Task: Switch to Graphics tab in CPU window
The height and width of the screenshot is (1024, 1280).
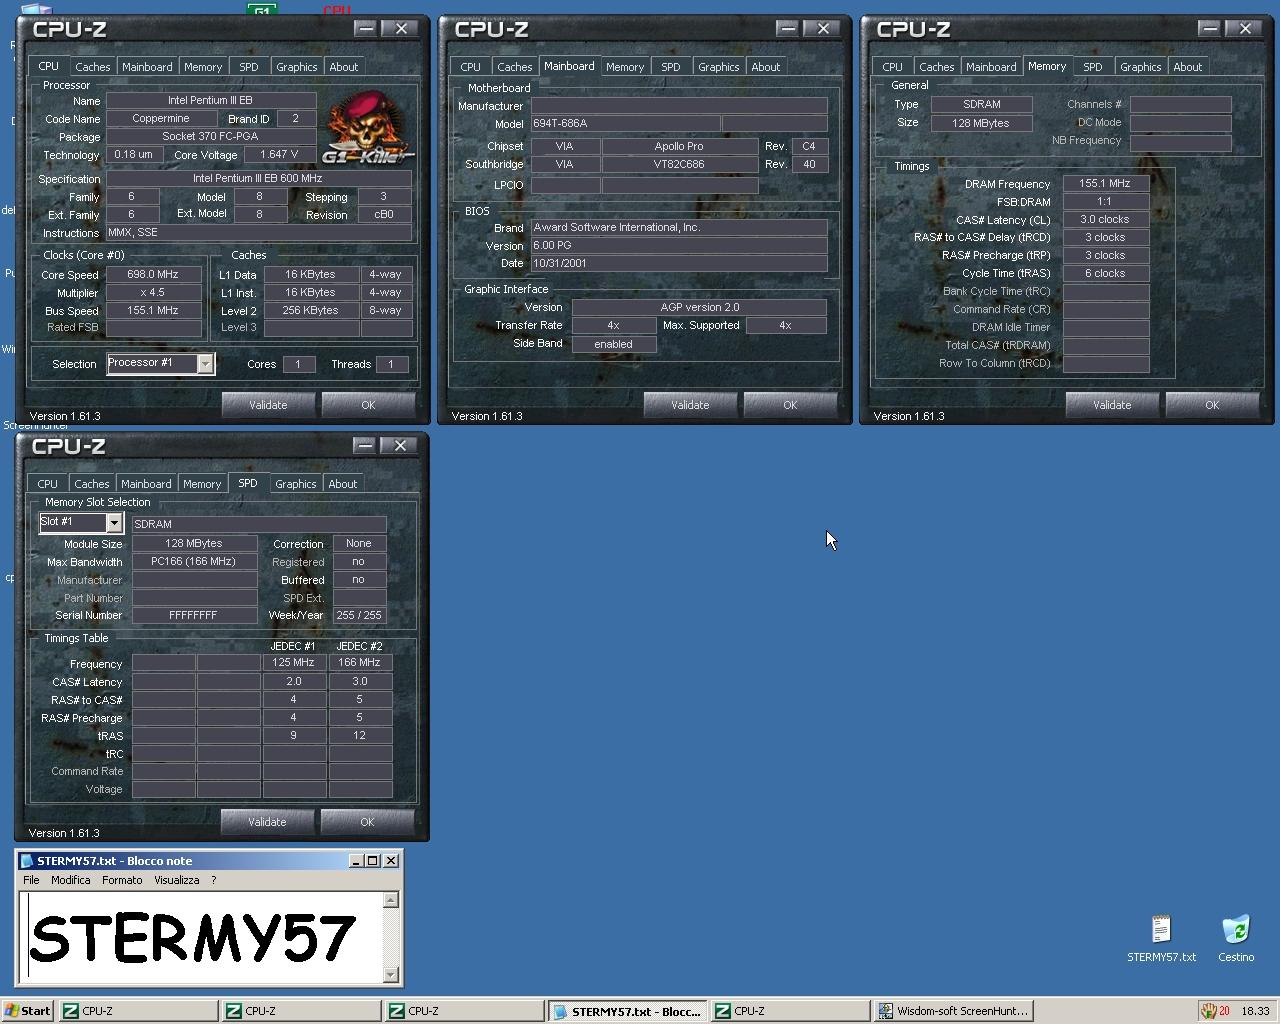Action: click(x=297, y=67)
